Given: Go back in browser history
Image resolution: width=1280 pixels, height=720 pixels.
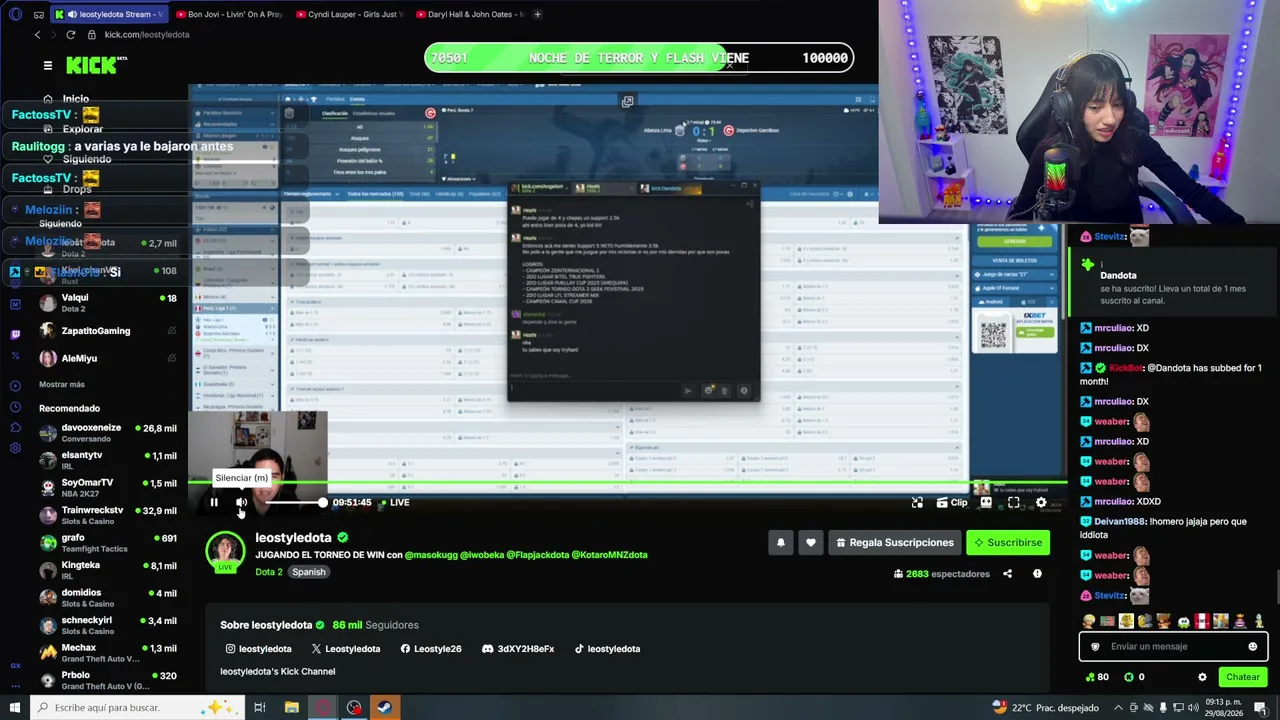Looking at the screenshot, I should tap(38, 35).
